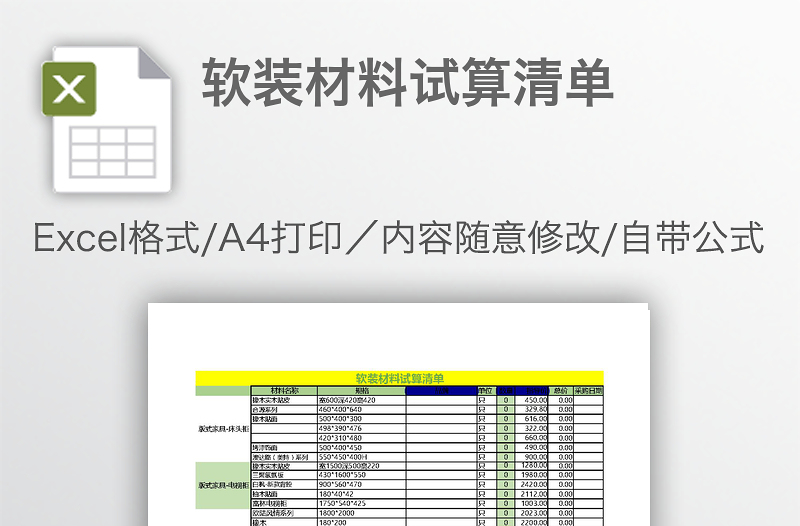Select the price cell 329.80
Viewport: 800px width, 526px height.
[x=531, y=410]
